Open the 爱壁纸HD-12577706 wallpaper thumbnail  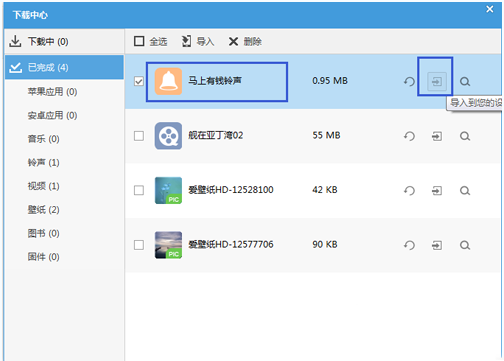pyautogui.click(x=168, y=245)
